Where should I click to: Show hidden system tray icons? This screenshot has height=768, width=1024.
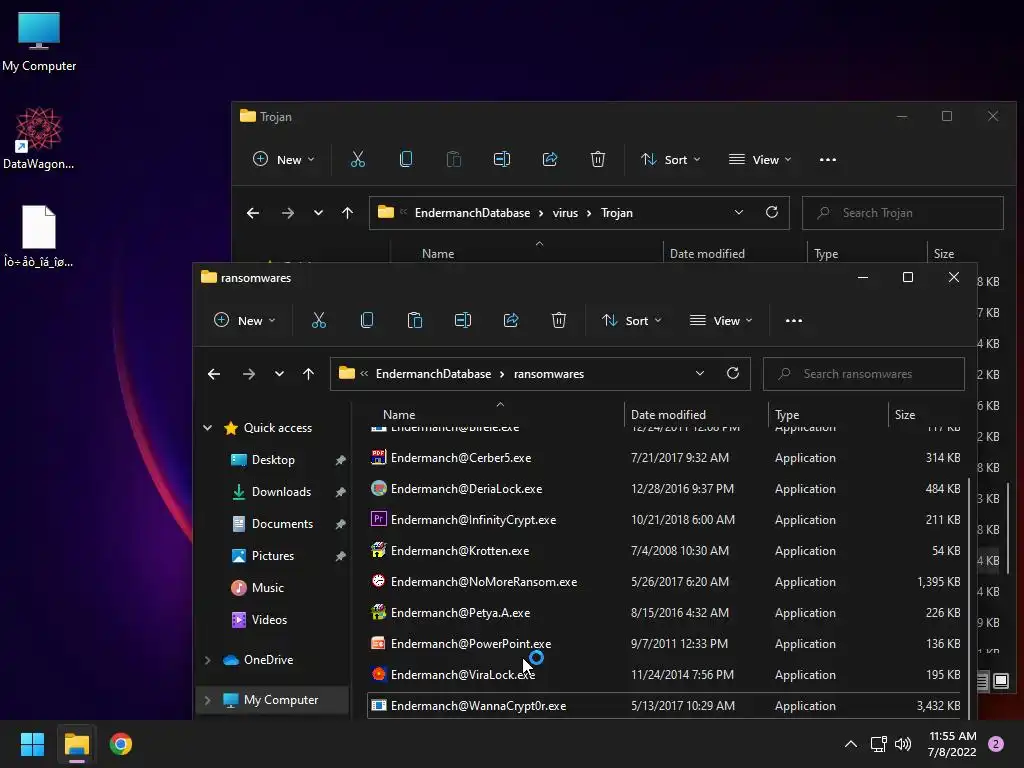click(851, 744)
